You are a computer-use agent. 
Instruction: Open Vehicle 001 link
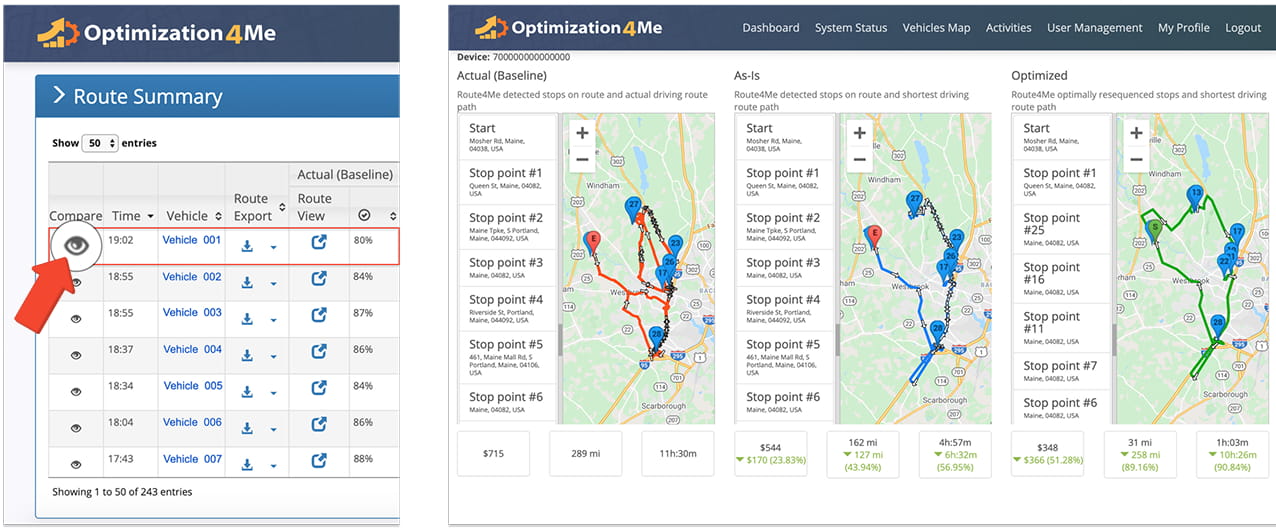coord(192,240)
